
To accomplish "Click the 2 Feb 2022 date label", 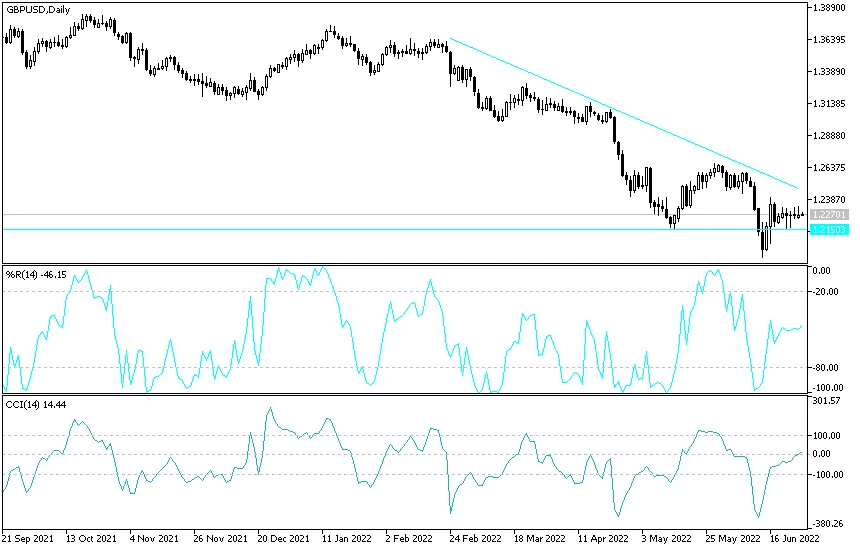I will coord(409,538).
